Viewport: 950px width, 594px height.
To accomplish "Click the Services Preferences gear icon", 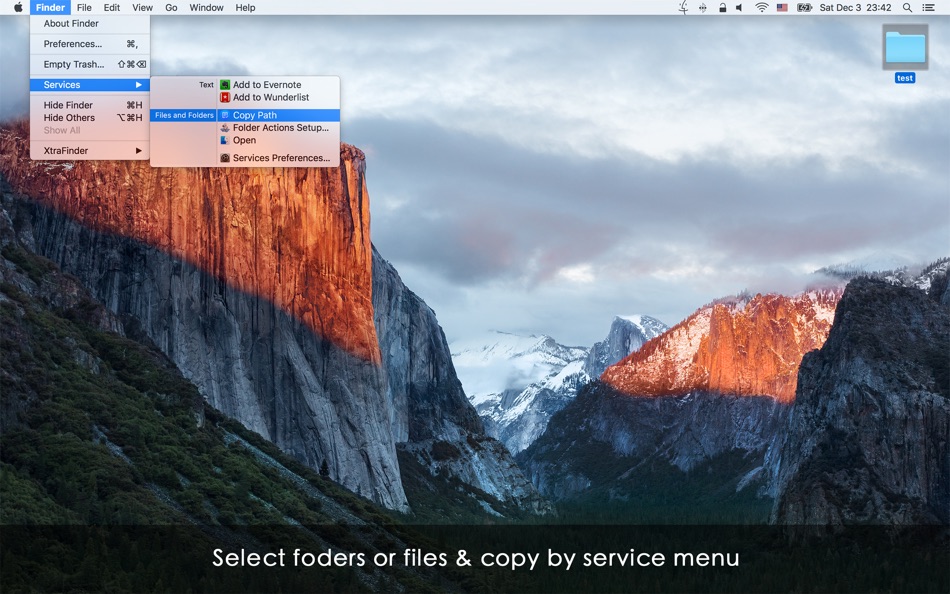I will click(225, 158).
